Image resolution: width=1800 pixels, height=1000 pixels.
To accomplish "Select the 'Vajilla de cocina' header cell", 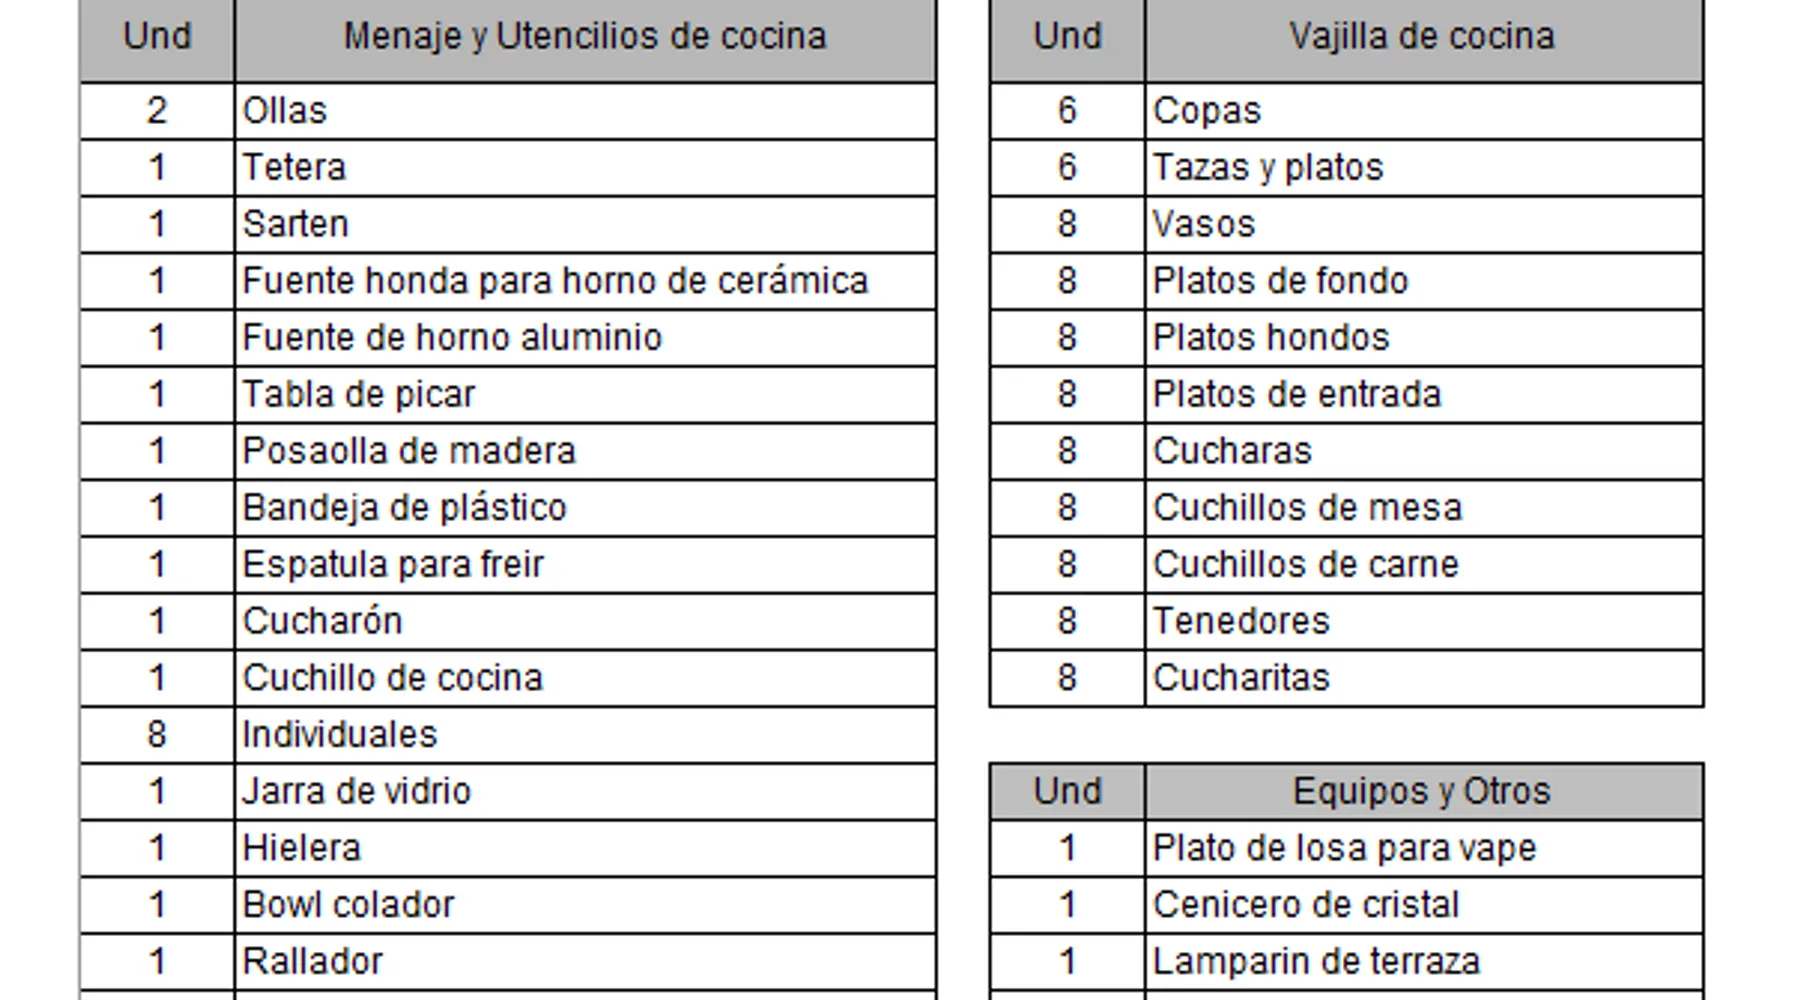I will [x=1422, y=37].
